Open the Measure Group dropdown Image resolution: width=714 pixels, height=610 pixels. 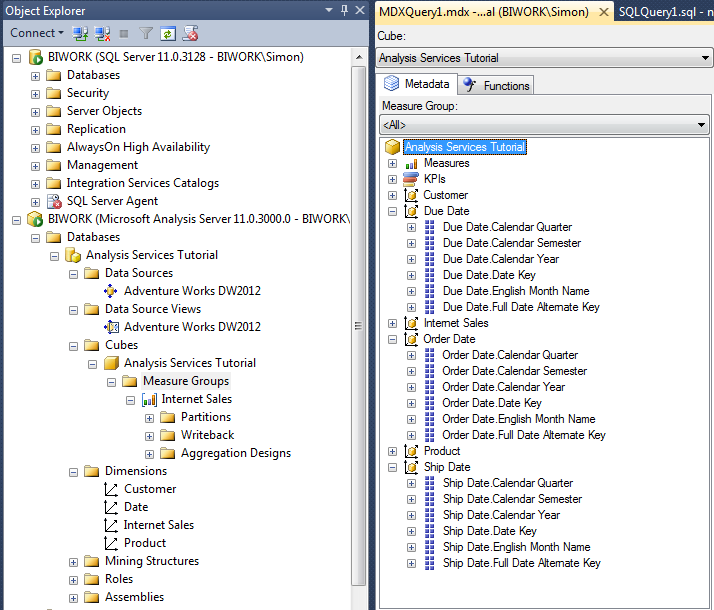coord(544,124)
